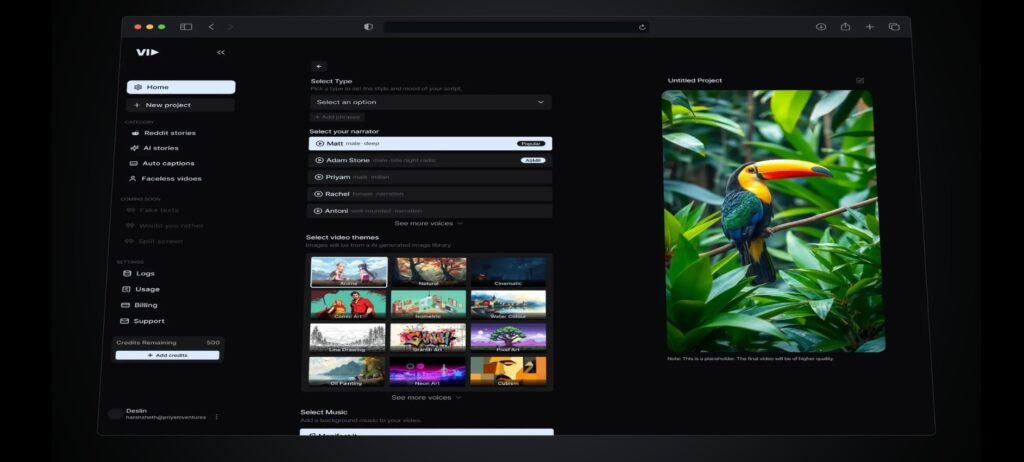Choose the Isometric video theme
The width and height of the screenshot is (1024, 462).
(x=428, y=305)
